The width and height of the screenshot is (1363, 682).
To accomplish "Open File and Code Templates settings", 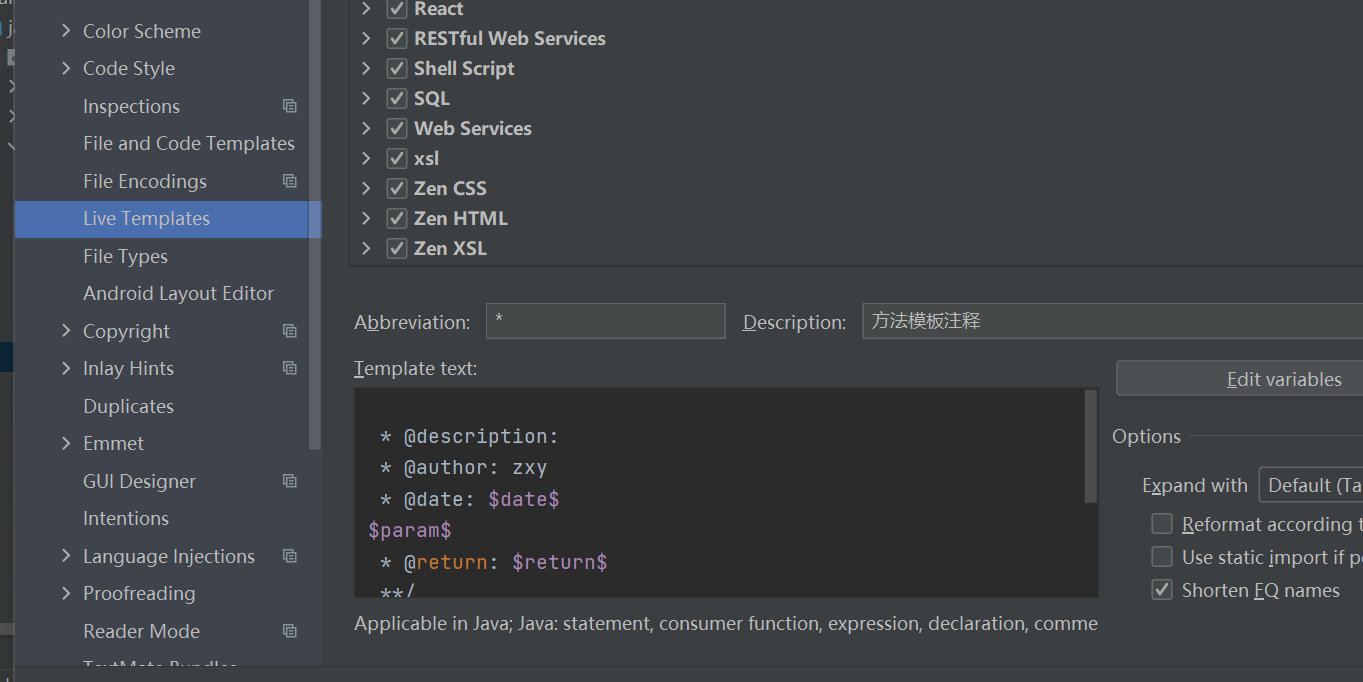I will click(x=188, y=143).
